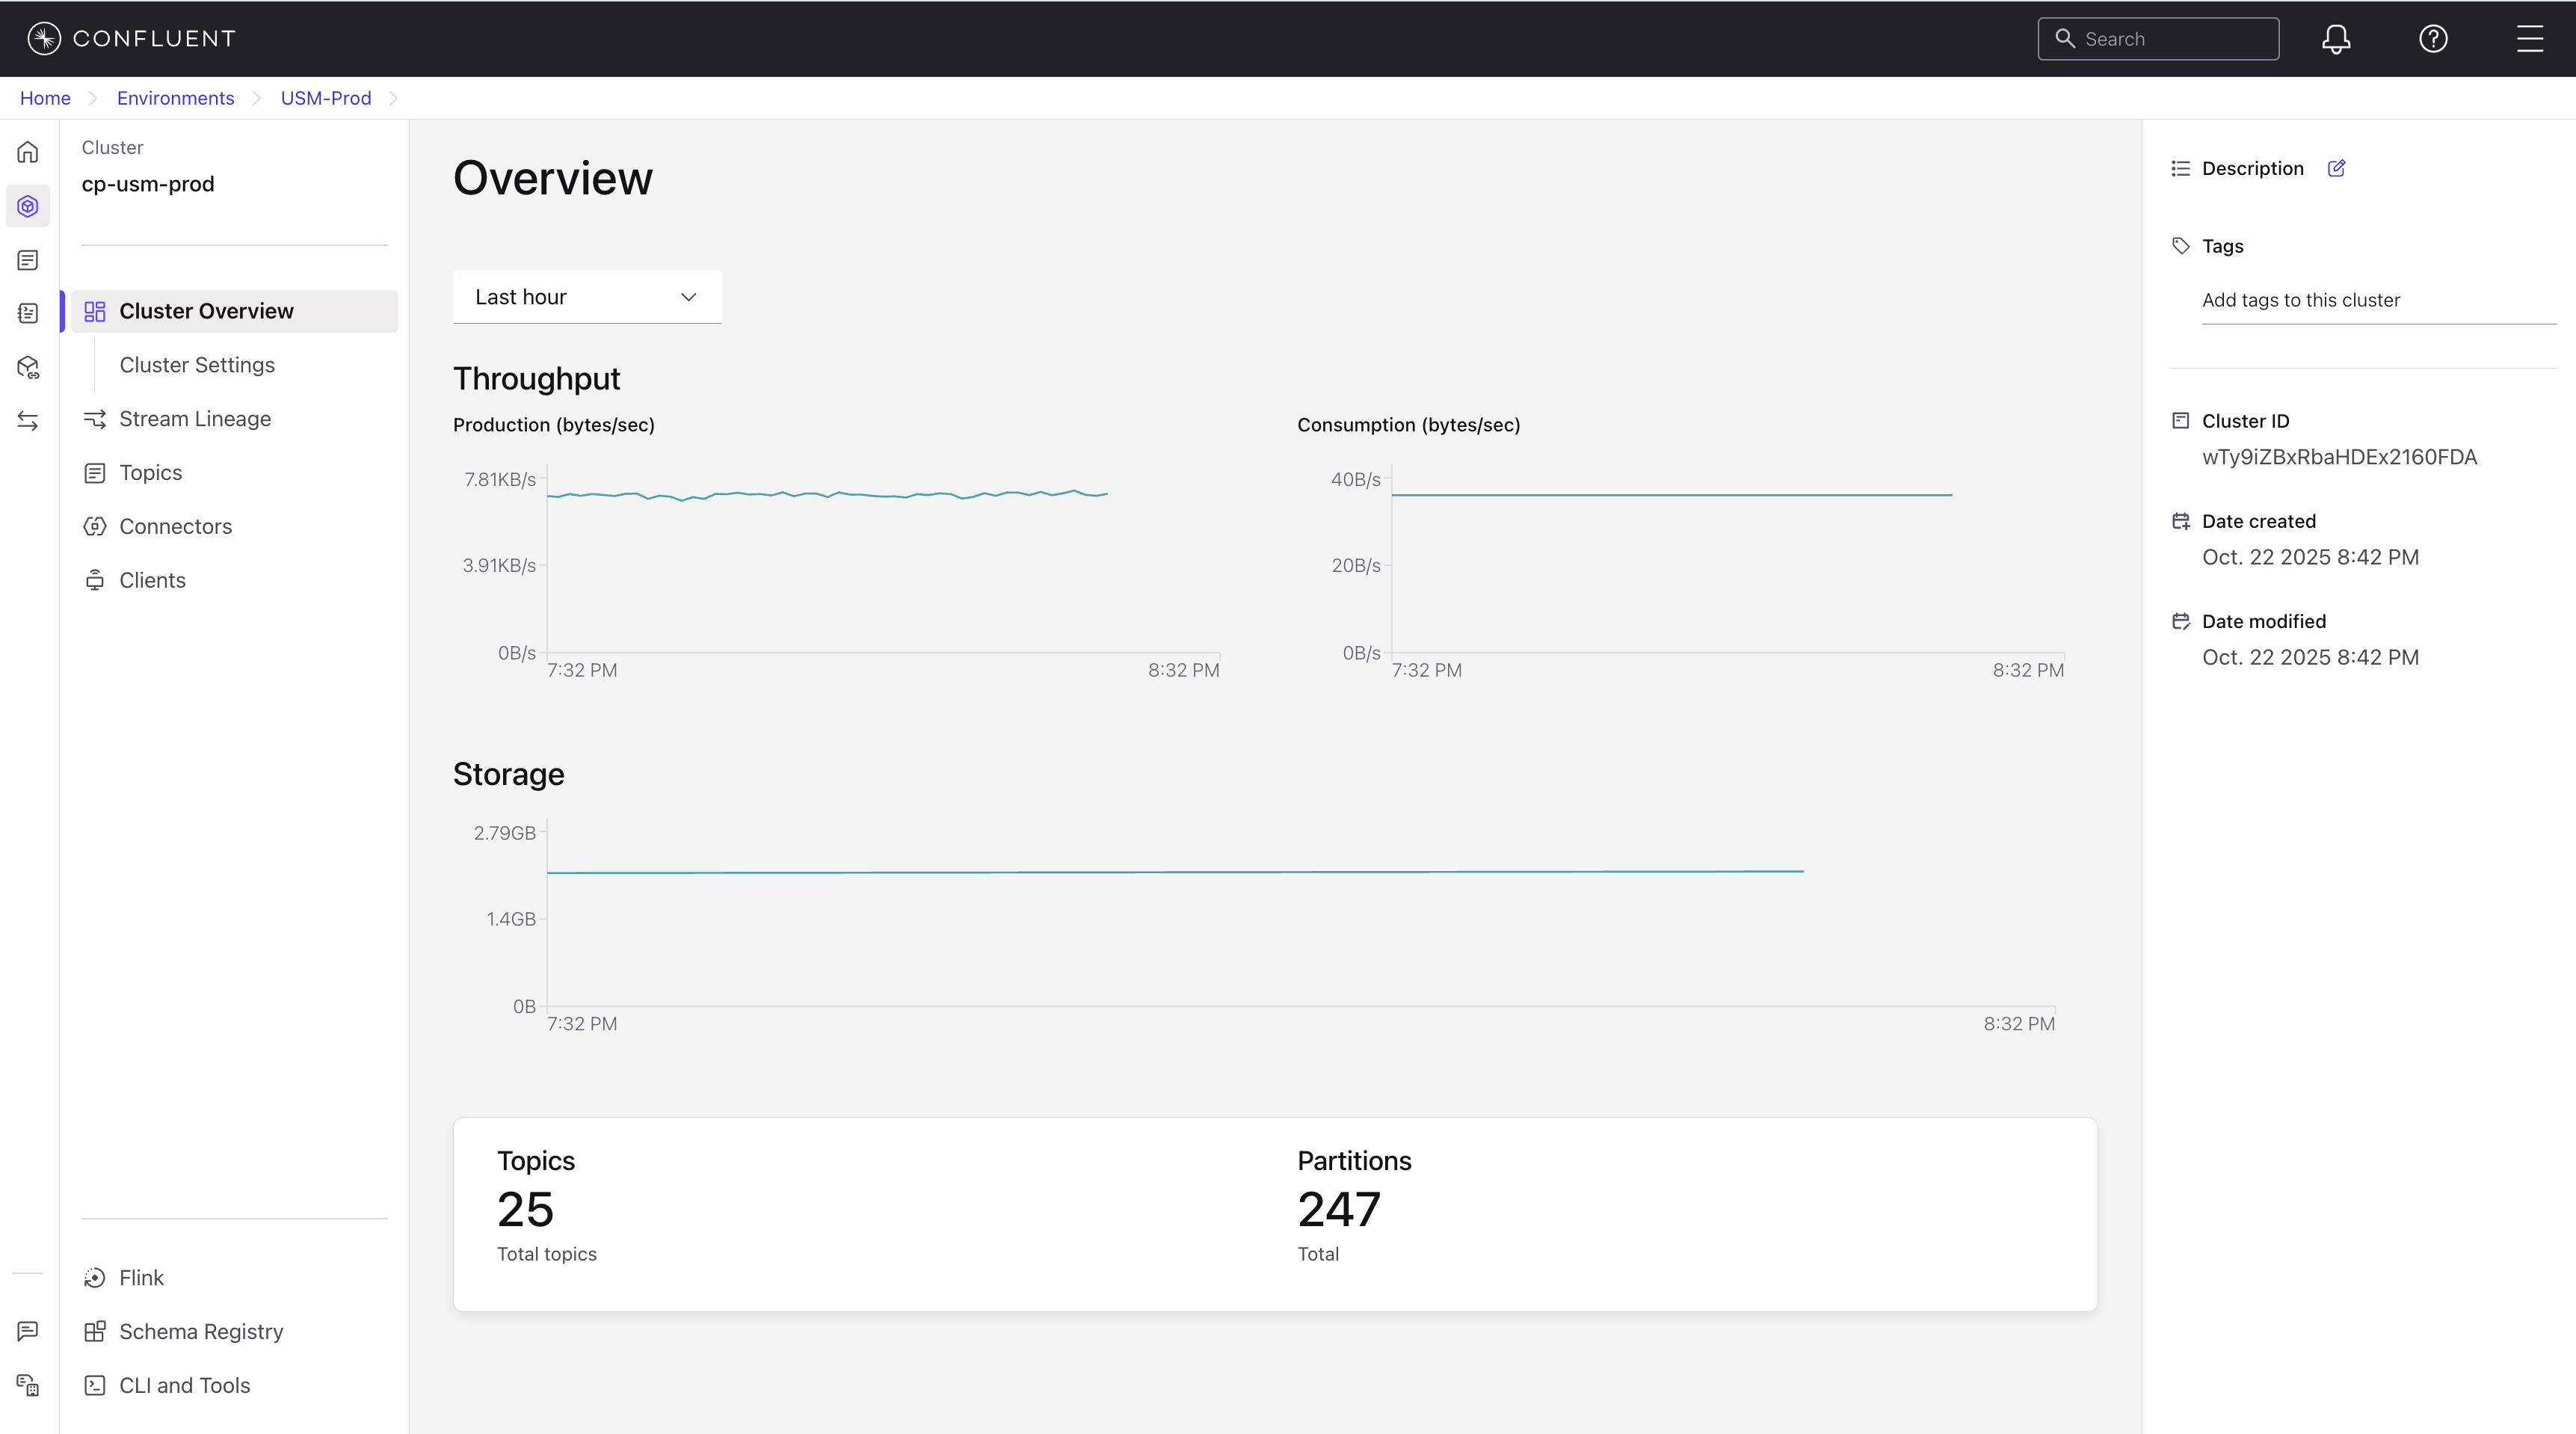The image size is (2576, 1434).
Task: Click the Confluent logo
Action: [131, 38]
